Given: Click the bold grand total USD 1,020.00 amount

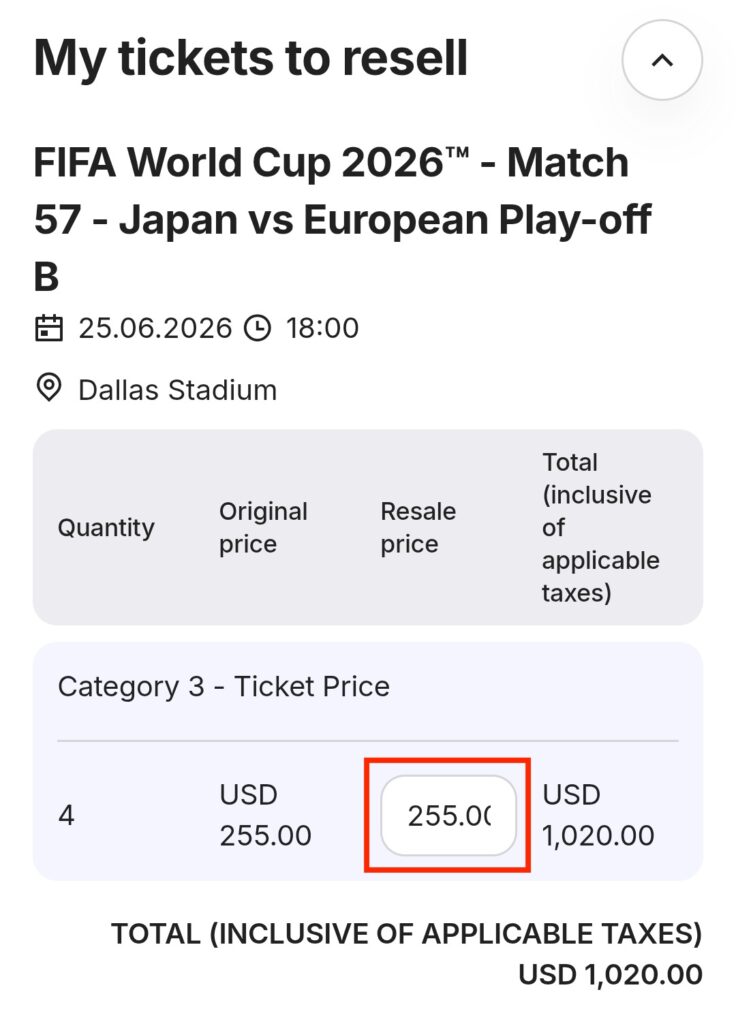Looking at the screenshot, I should pyautogui.click(x=610, y=974).
